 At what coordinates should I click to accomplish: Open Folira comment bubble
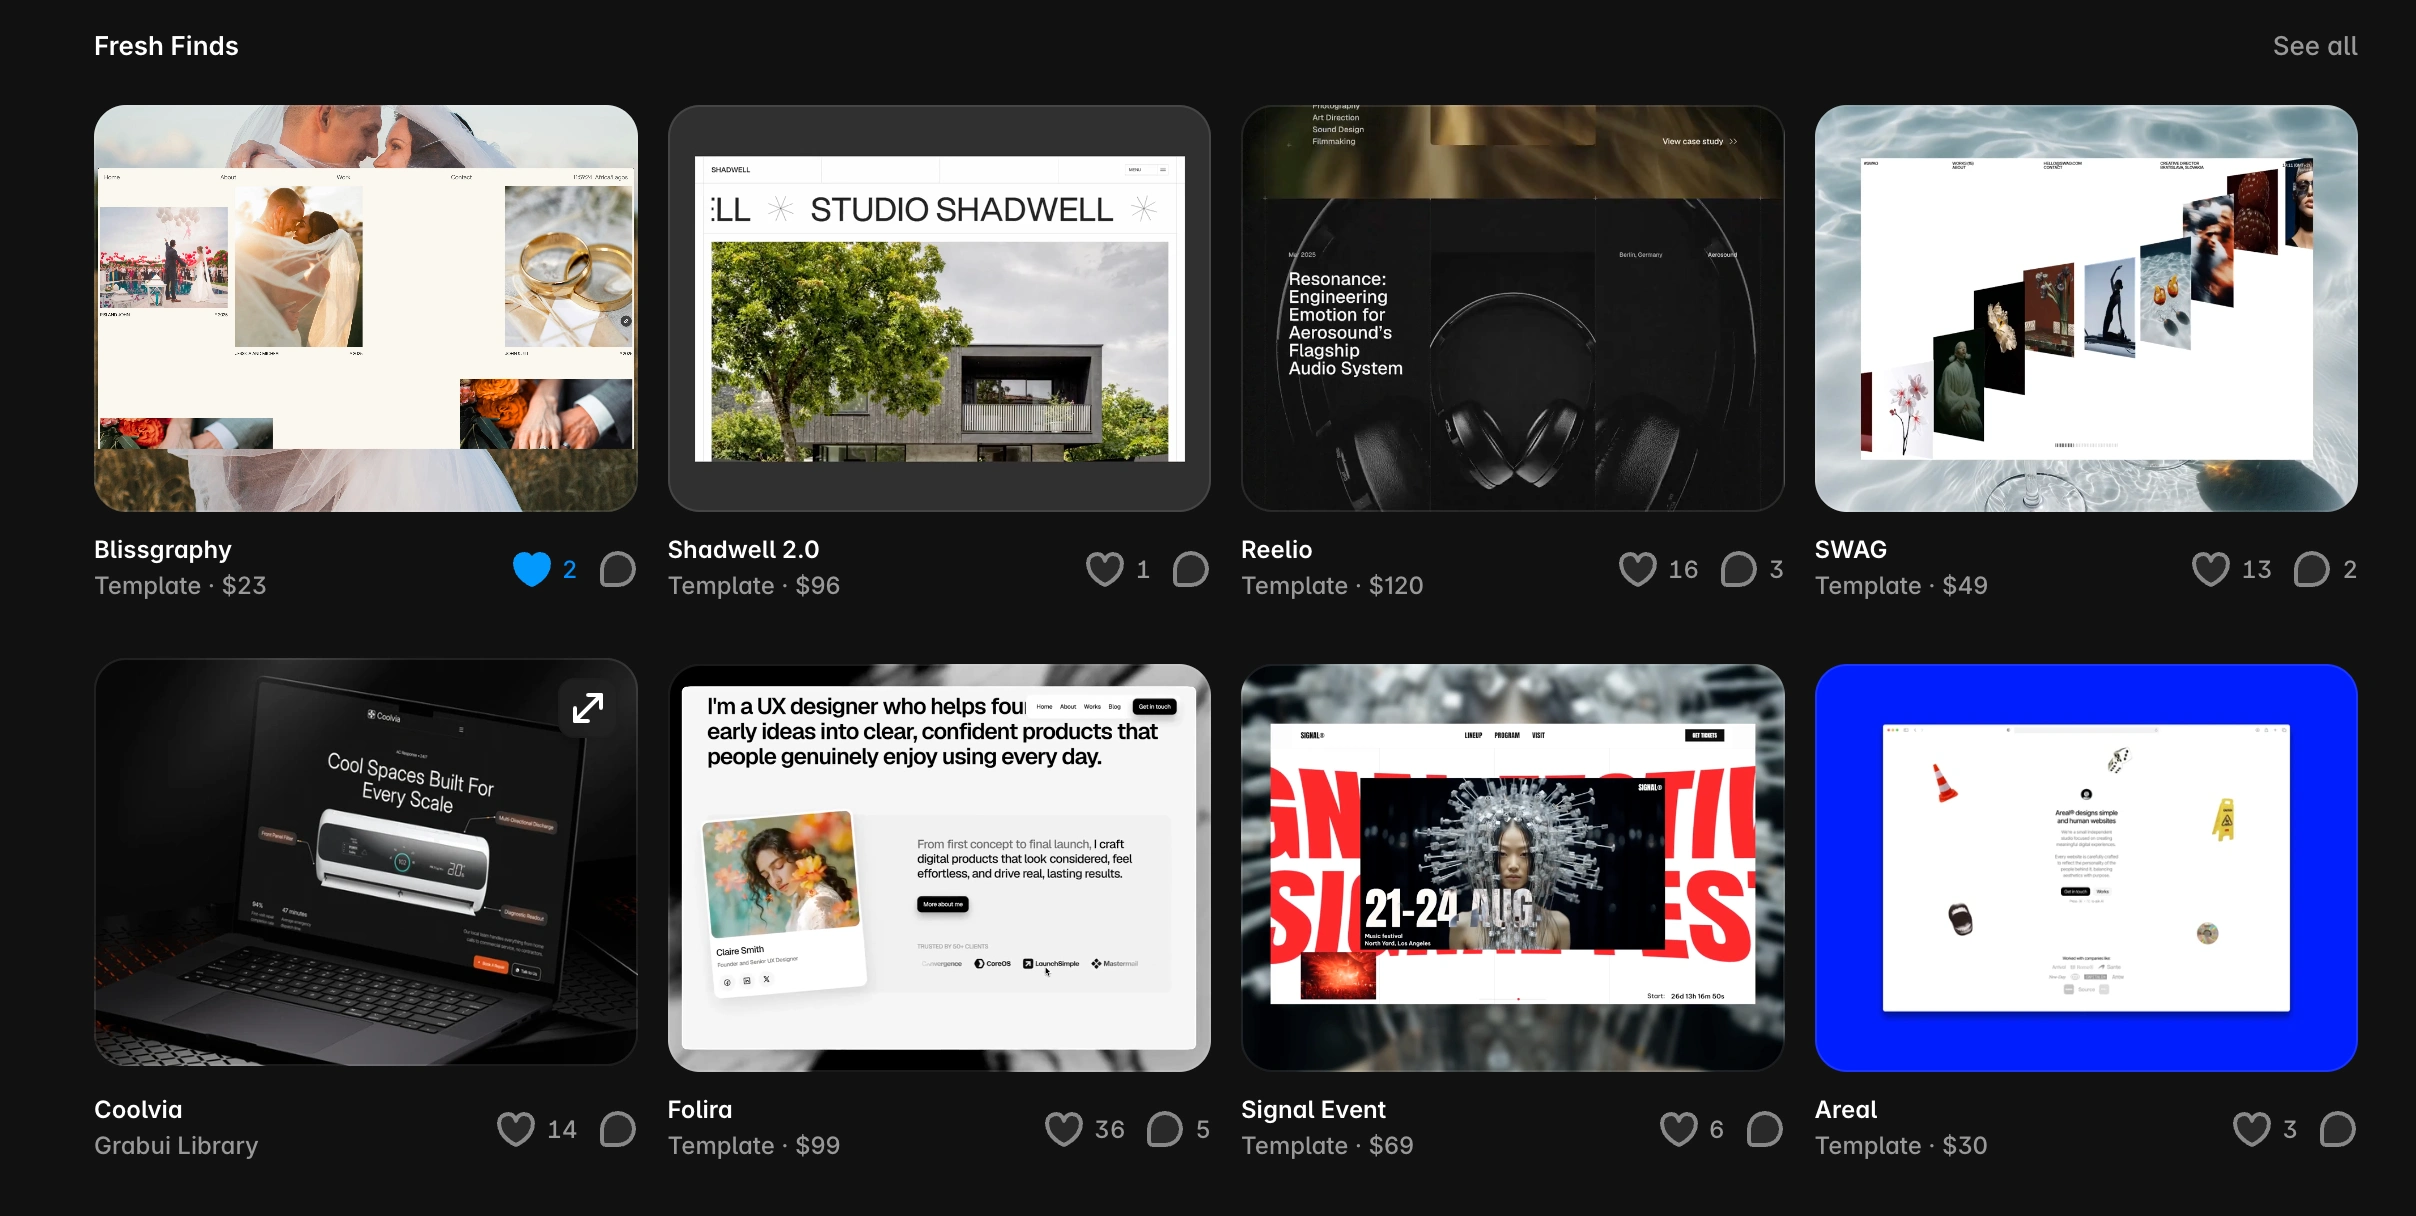pos(1164,1129)
